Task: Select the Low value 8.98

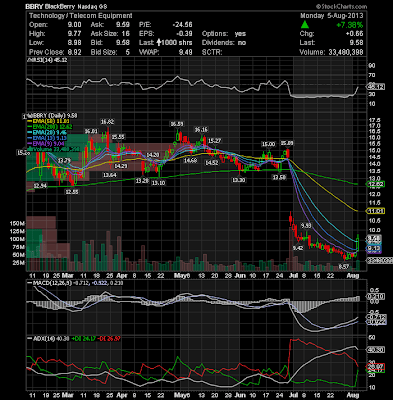Action: 75,43
